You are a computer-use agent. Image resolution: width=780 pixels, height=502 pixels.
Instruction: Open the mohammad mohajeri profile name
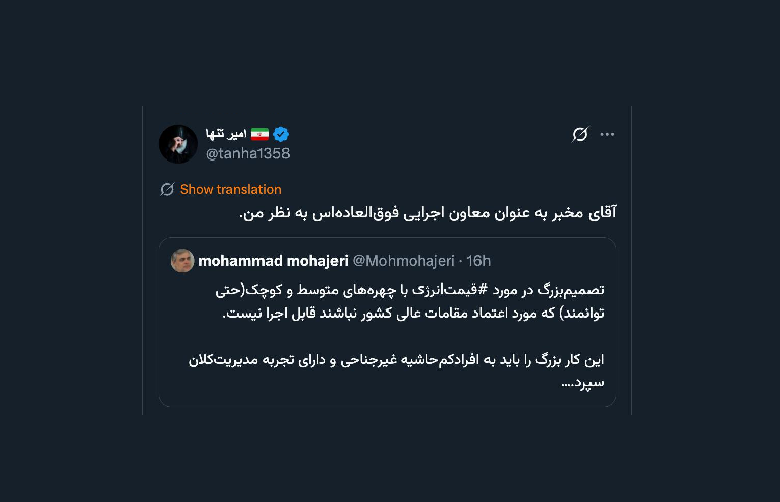273,261
